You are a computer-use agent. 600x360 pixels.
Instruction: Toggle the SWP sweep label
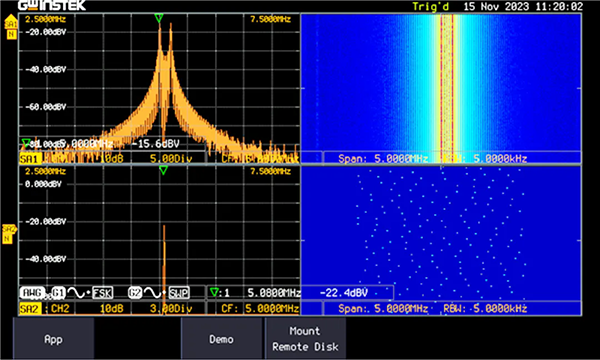pyautogui.click(x=179, y=293)
